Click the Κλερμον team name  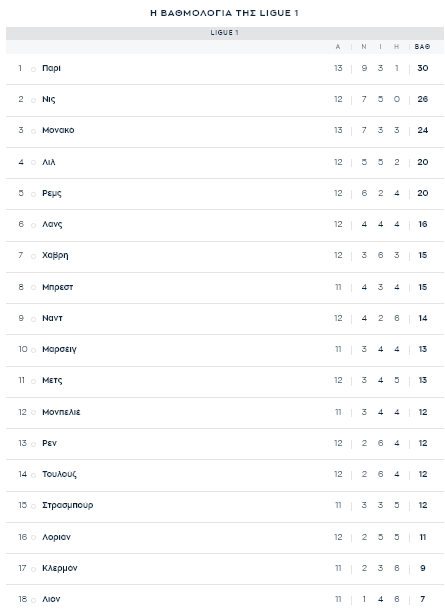coord(60,568)
